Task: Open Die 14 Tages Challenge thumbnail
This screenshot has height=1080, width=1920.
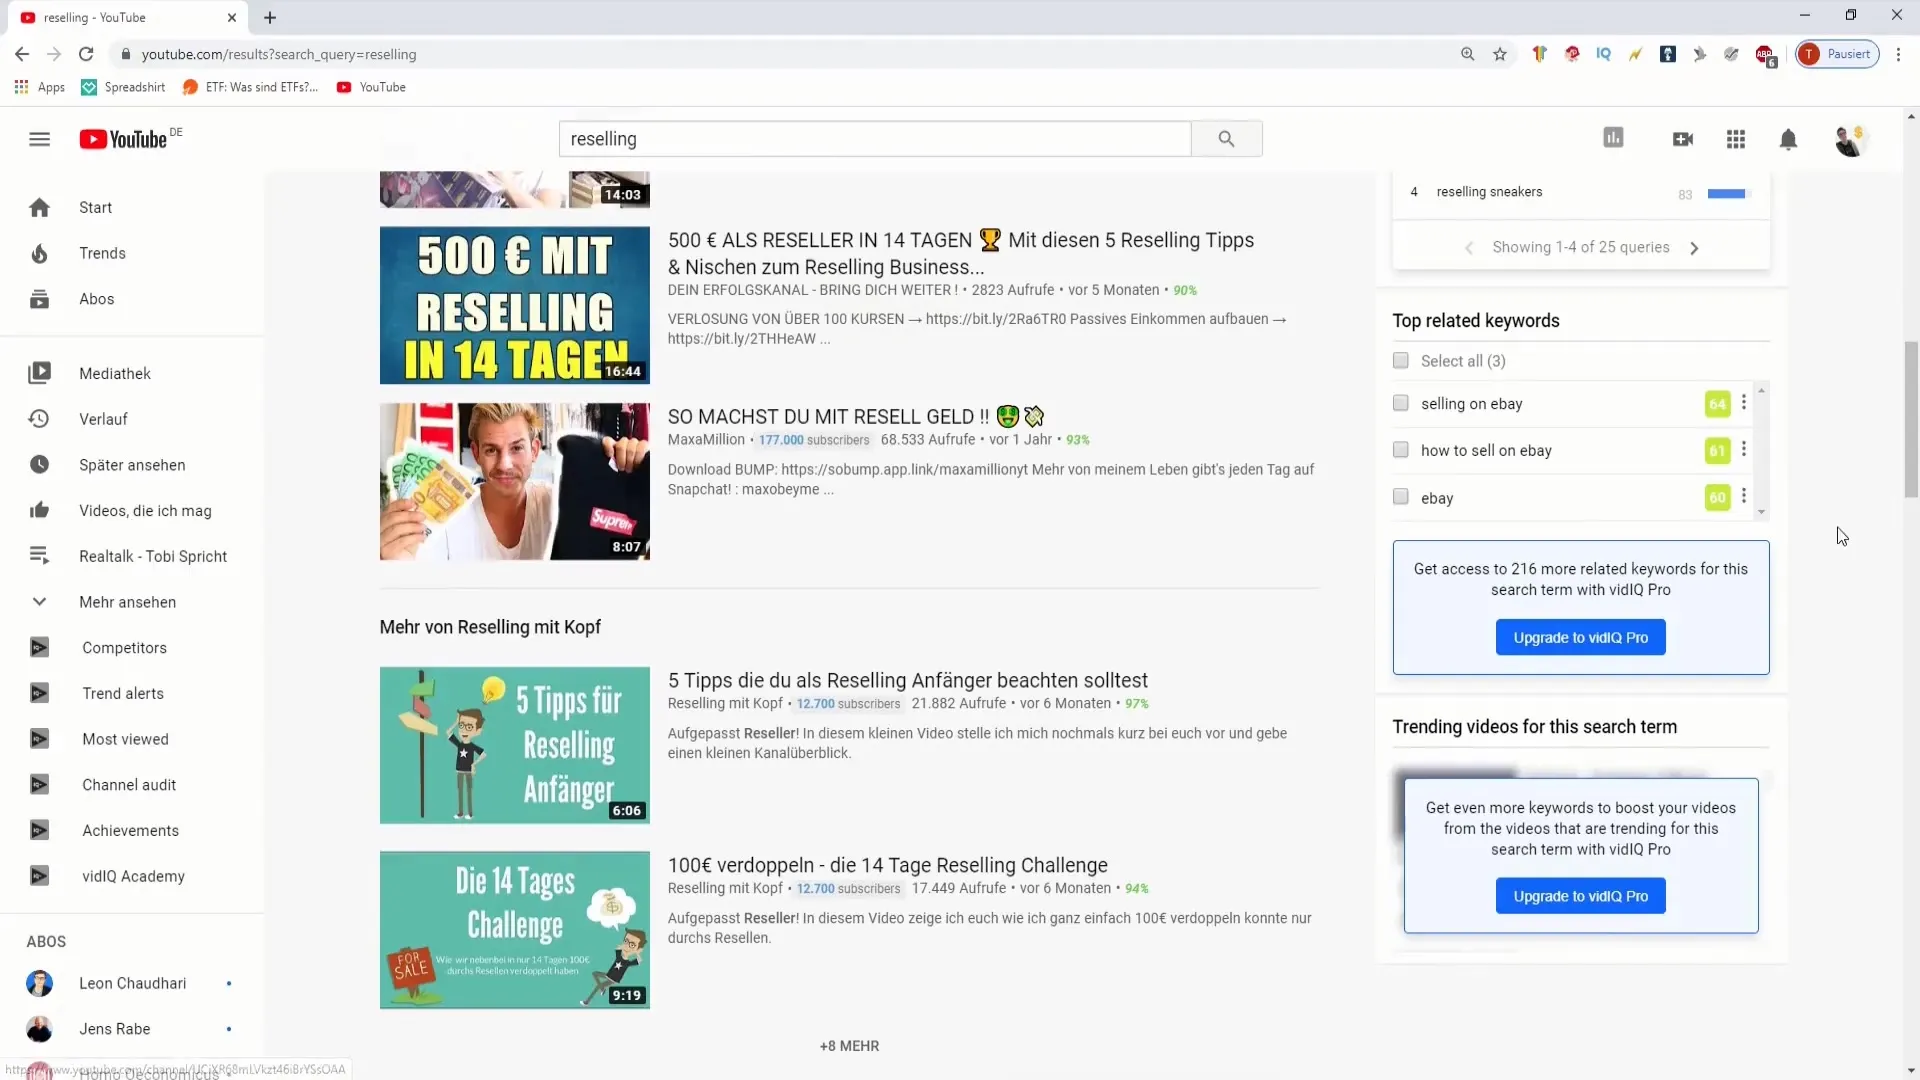Action: [514, 930]
